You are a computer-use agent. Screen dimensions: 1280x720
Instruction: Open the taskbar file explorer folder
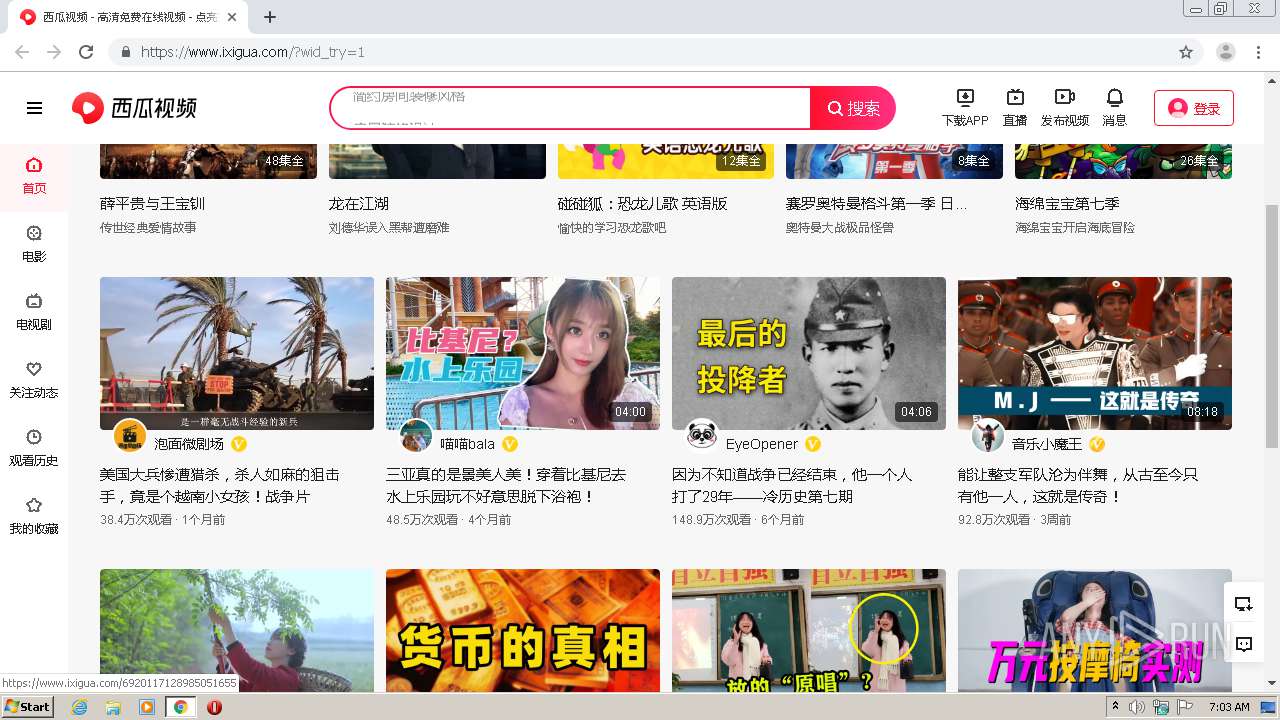(113, 707)
